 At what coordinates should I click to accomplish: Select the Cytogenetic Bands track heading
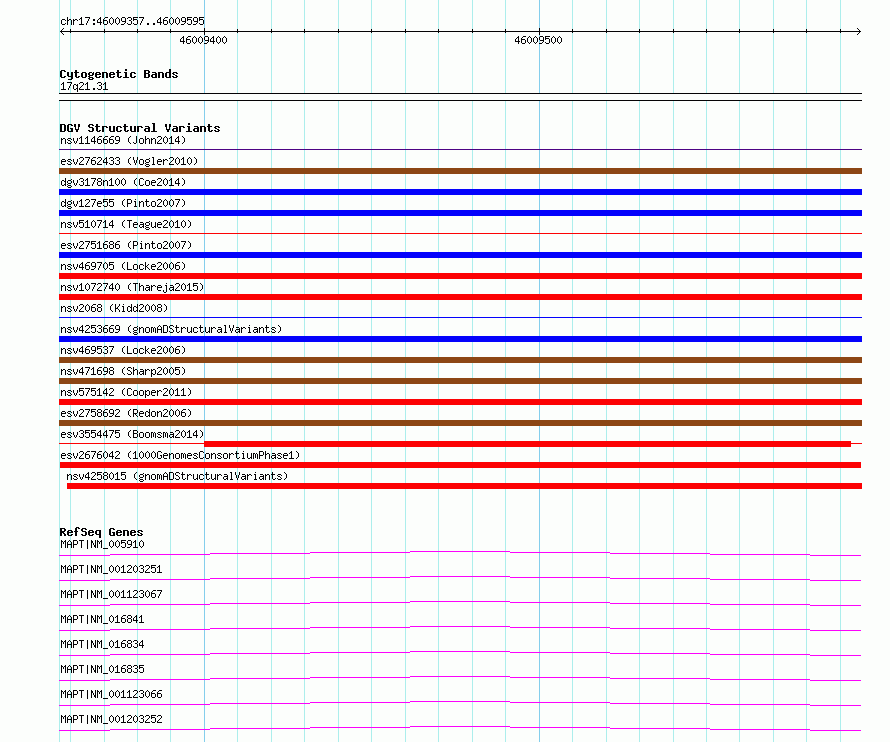(119, 74)
